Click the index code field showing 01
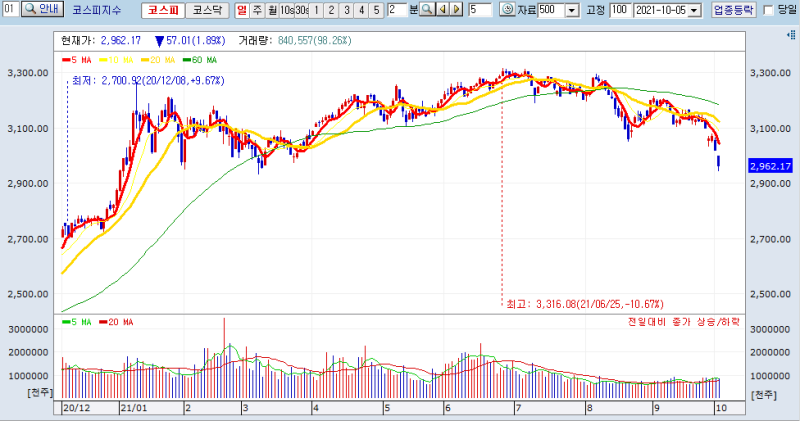Screen dimensions: 800x421 click(x=10, y=9)
